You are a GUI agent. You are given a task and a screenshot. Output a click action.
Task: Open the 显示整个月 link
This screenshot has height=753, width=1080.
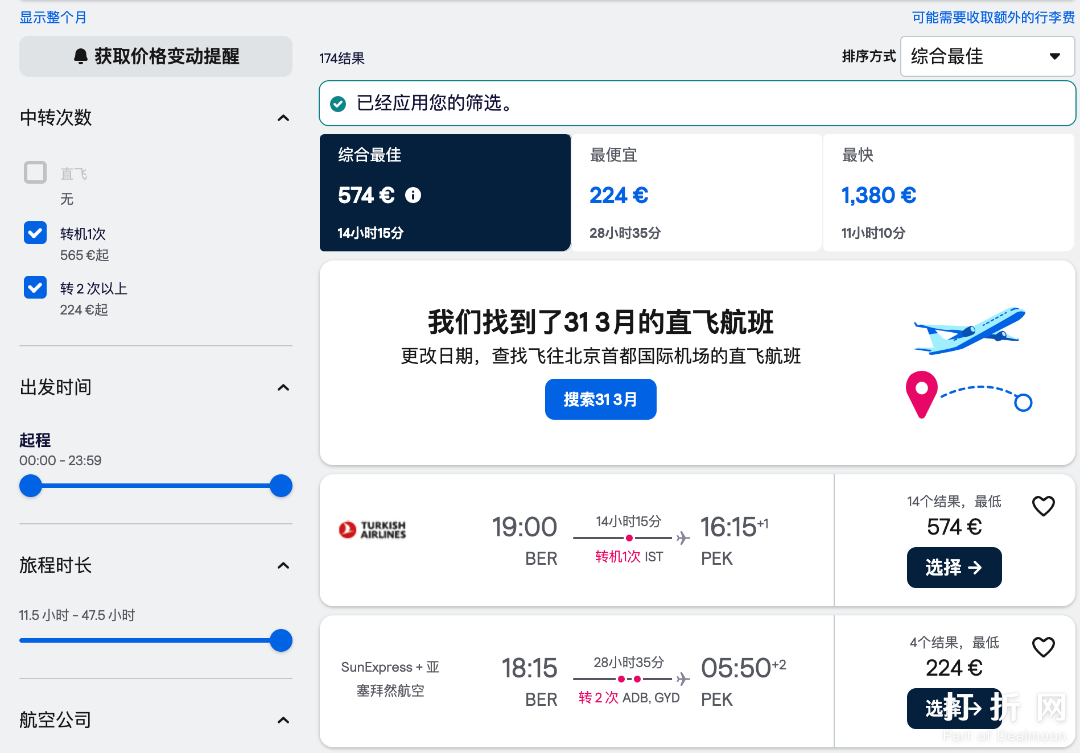[52, 17]
